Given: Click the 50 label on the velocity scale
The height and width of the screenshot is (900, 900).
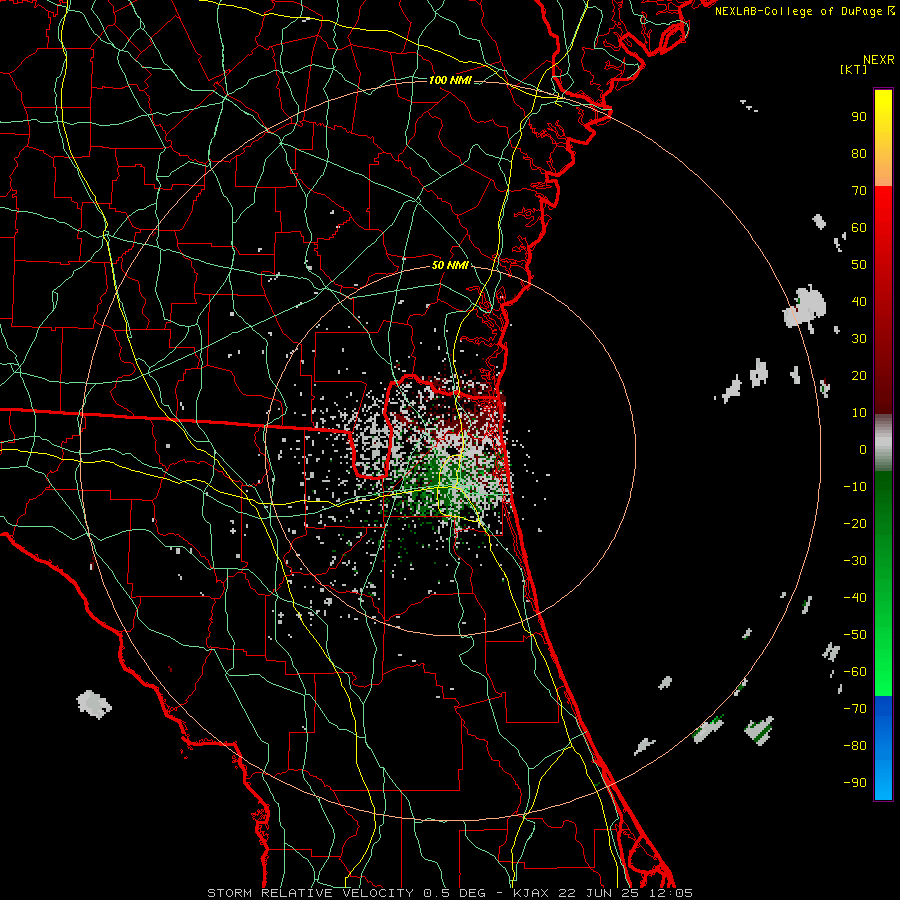Looking at the screenshot, I should (859, 265).
